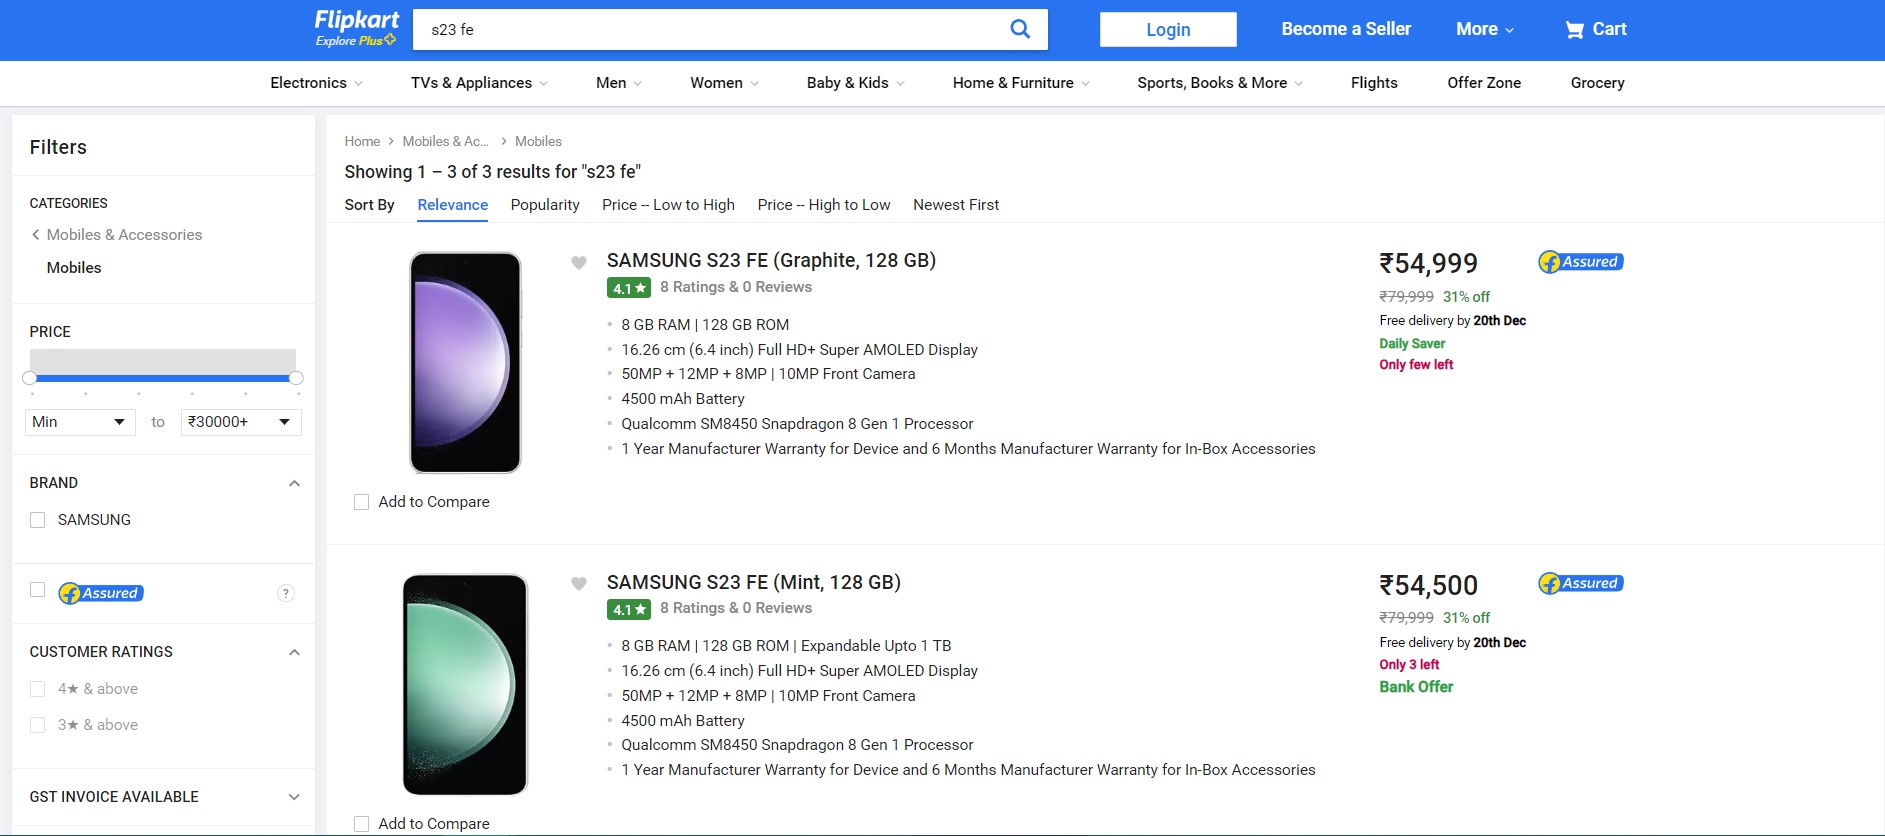
Task: Click Mobiles & Accessories category link
Action: (124, 235)
